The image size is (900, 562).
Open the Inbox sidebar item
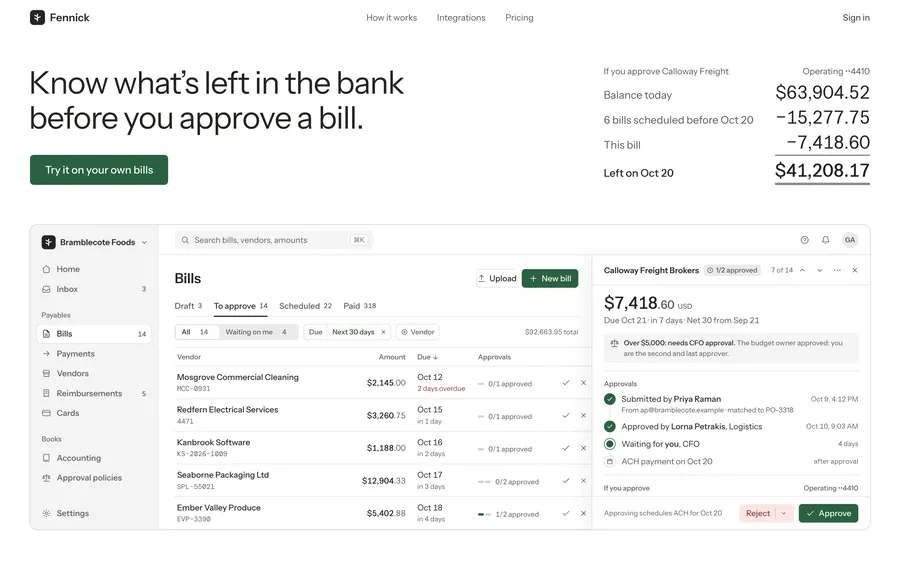coord(95,289)
